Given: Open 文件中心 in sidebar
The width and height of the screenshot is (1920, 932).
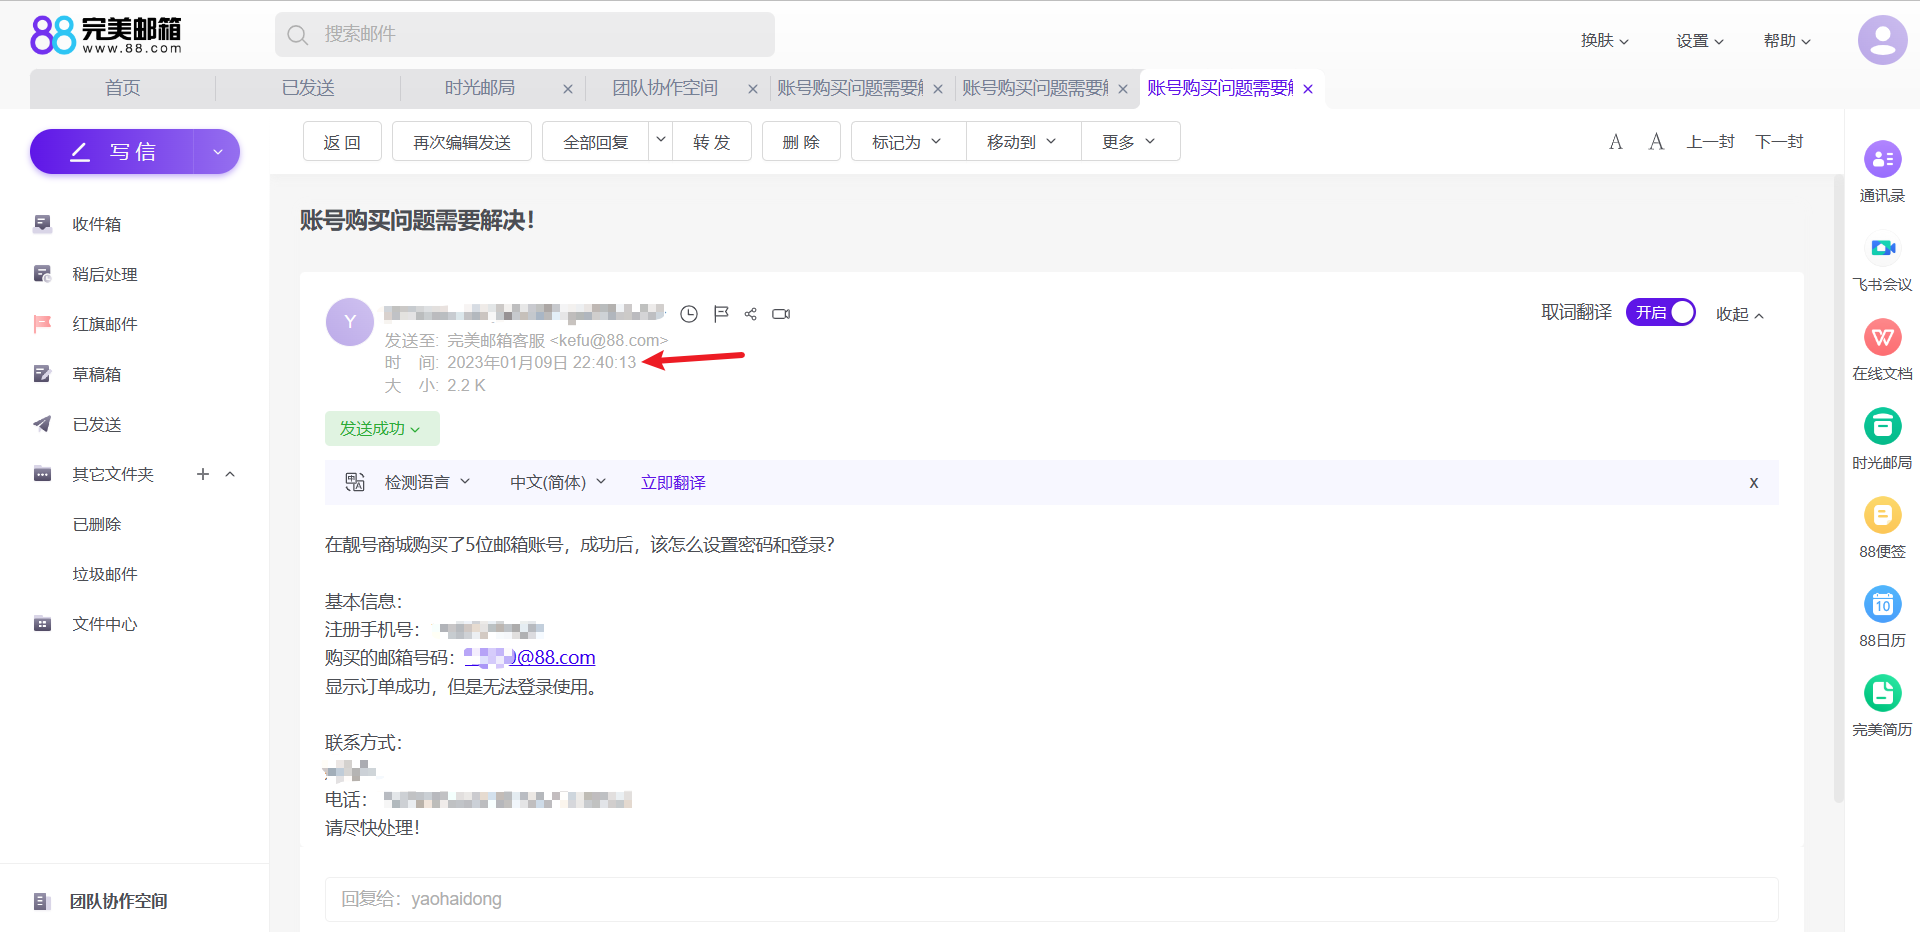Looking at the screenshot, I should (104, 624).
